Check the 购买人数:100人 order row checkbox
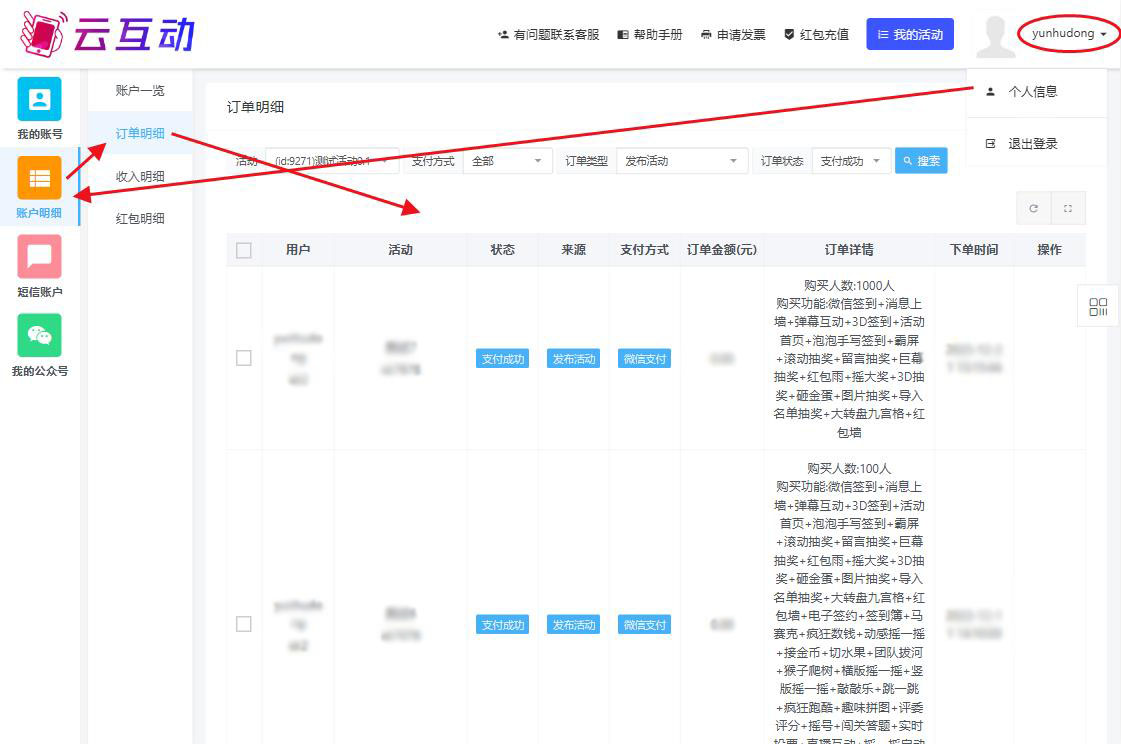 [244, 624]
